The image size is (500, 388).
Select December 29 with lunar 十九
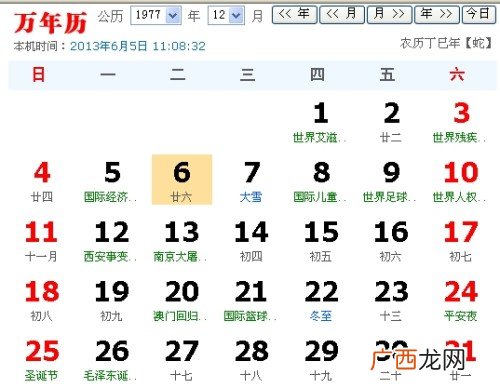pos(321,361)
